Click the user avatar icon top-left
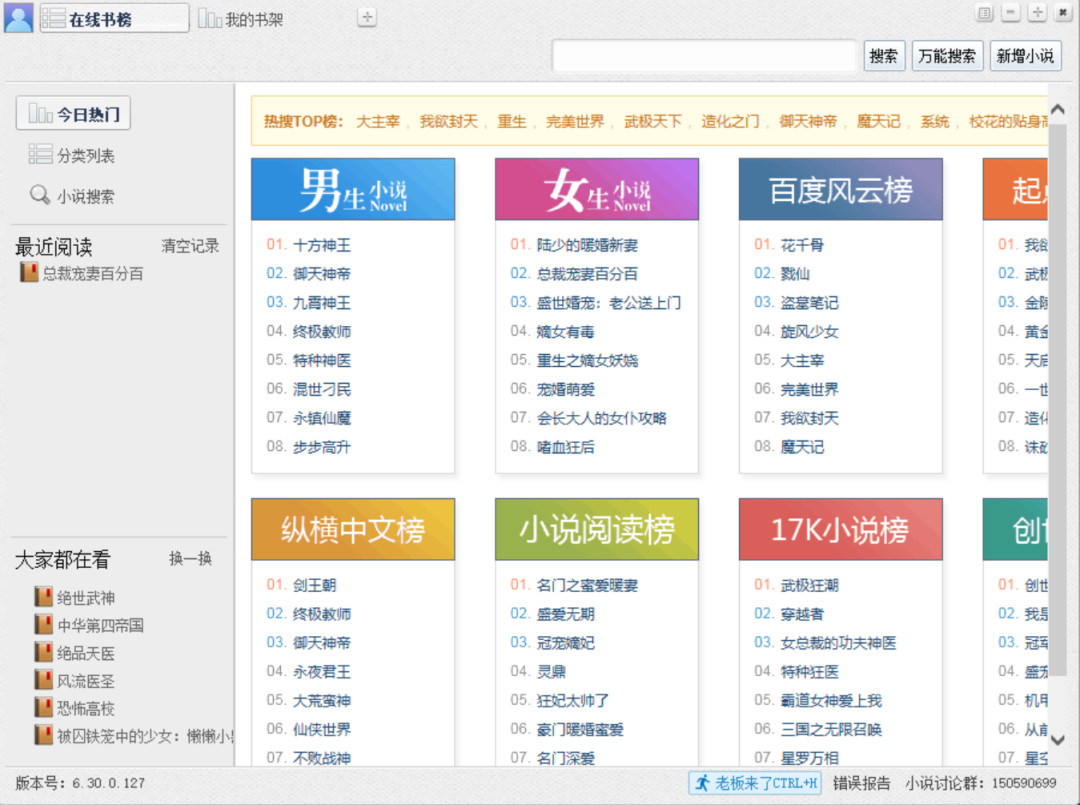Screen dimensions: 1080x805 pos(19,17)
